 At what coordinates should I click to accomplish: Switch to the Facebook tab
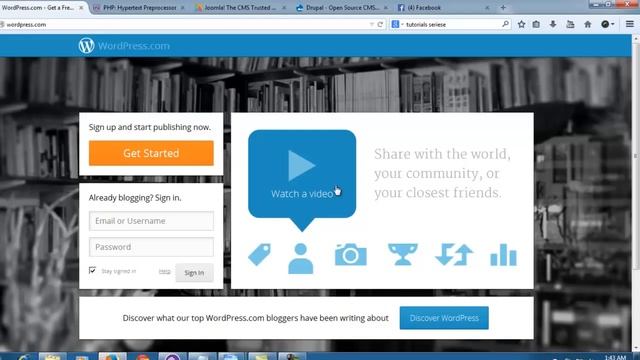(x=443, y=7)
